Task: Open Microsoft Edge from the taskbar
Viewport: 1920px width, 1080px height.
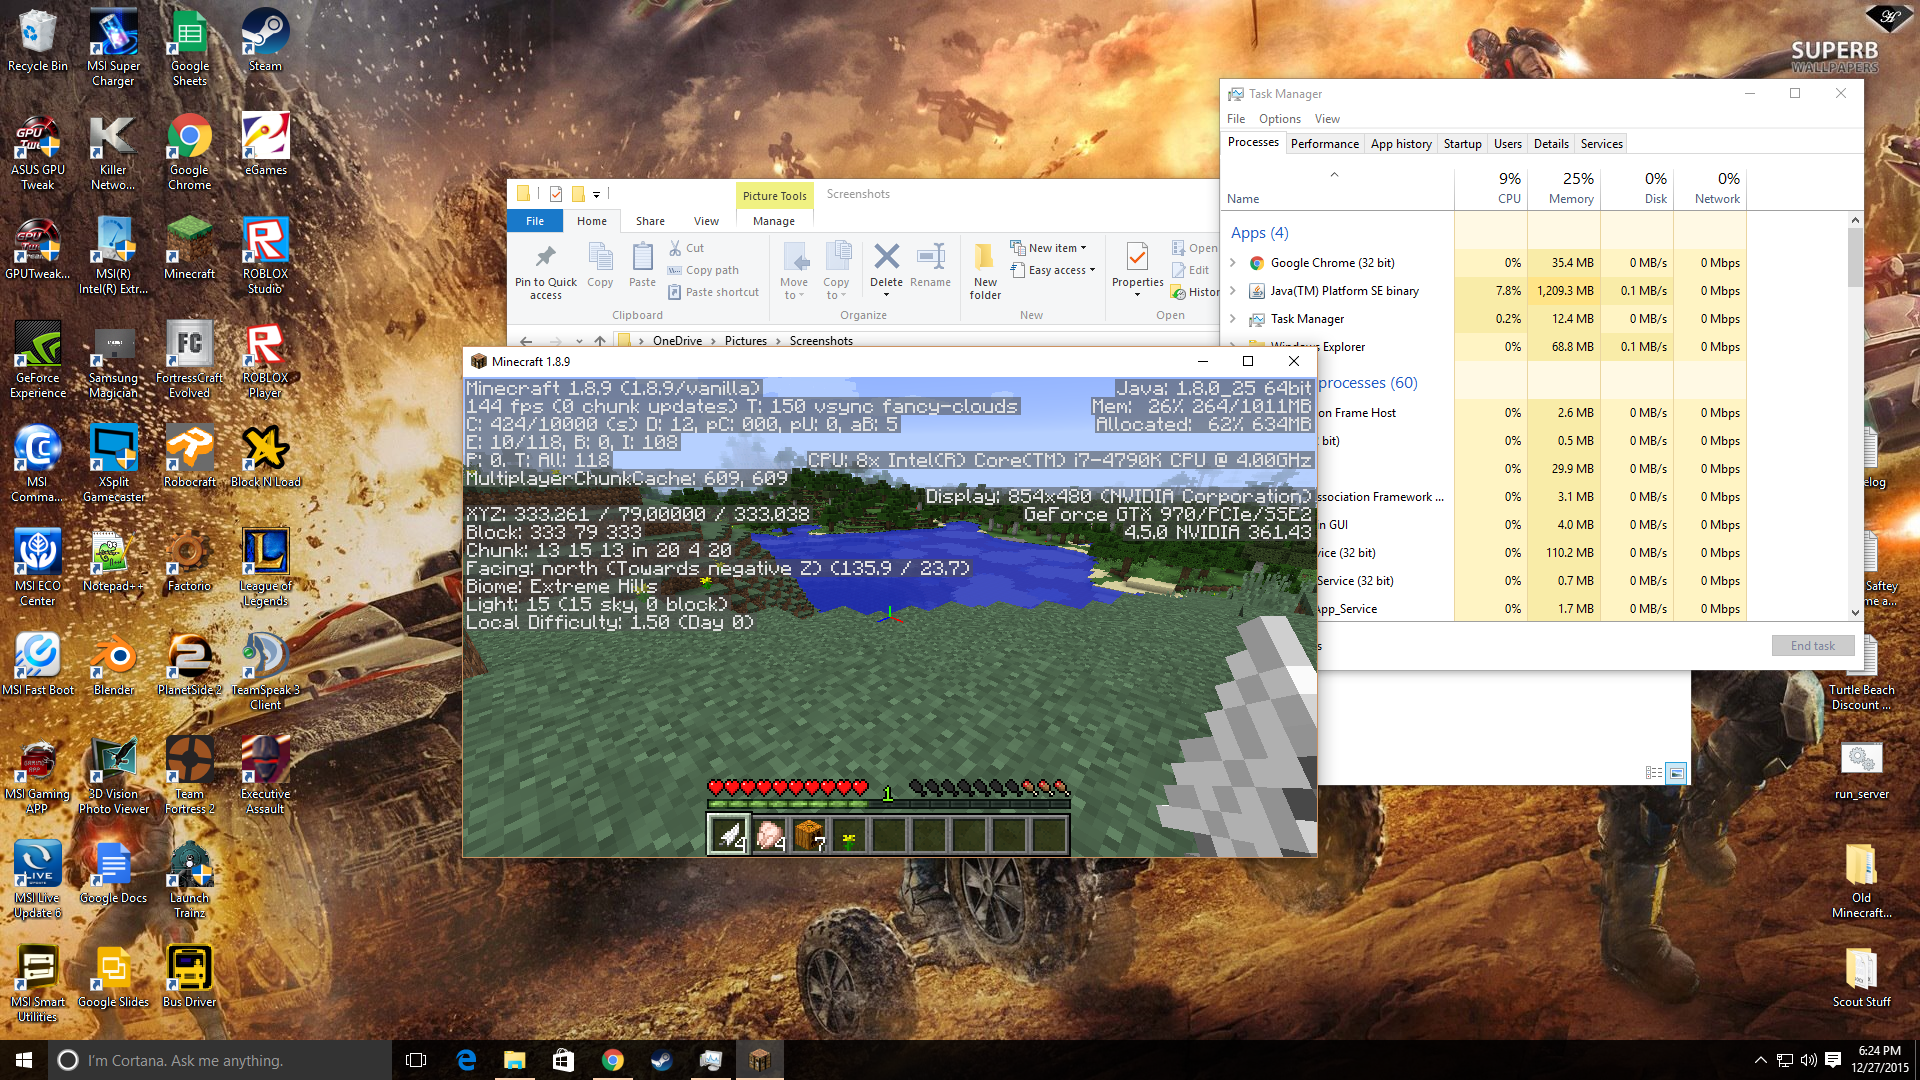Action: 466,1060
